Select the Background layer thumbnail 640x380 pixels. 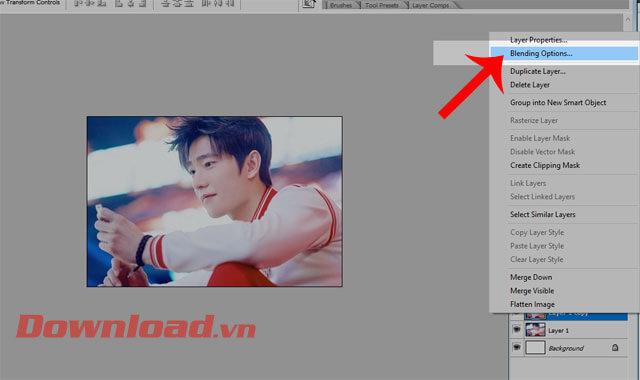pos(535,348)
